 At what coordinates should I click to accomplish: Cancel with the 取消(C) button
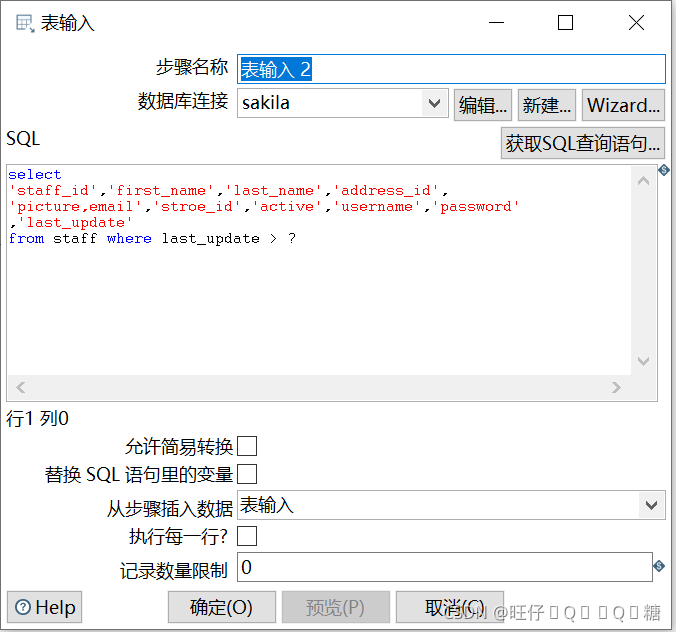450,607
